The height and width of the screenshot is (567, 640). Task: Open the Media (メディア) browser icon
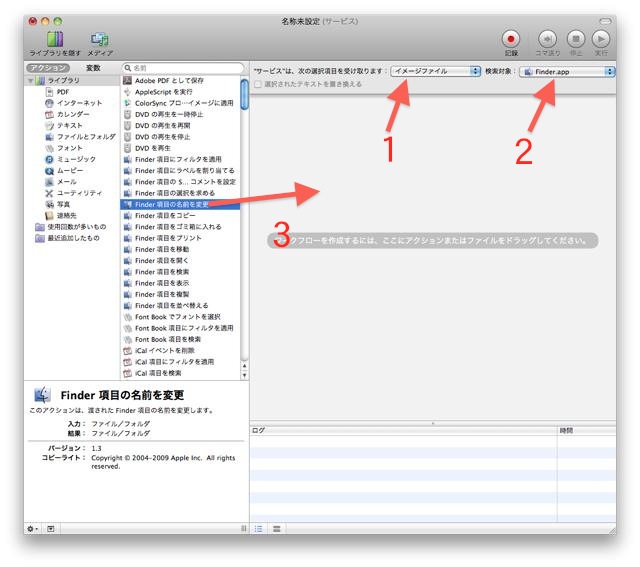99,39
